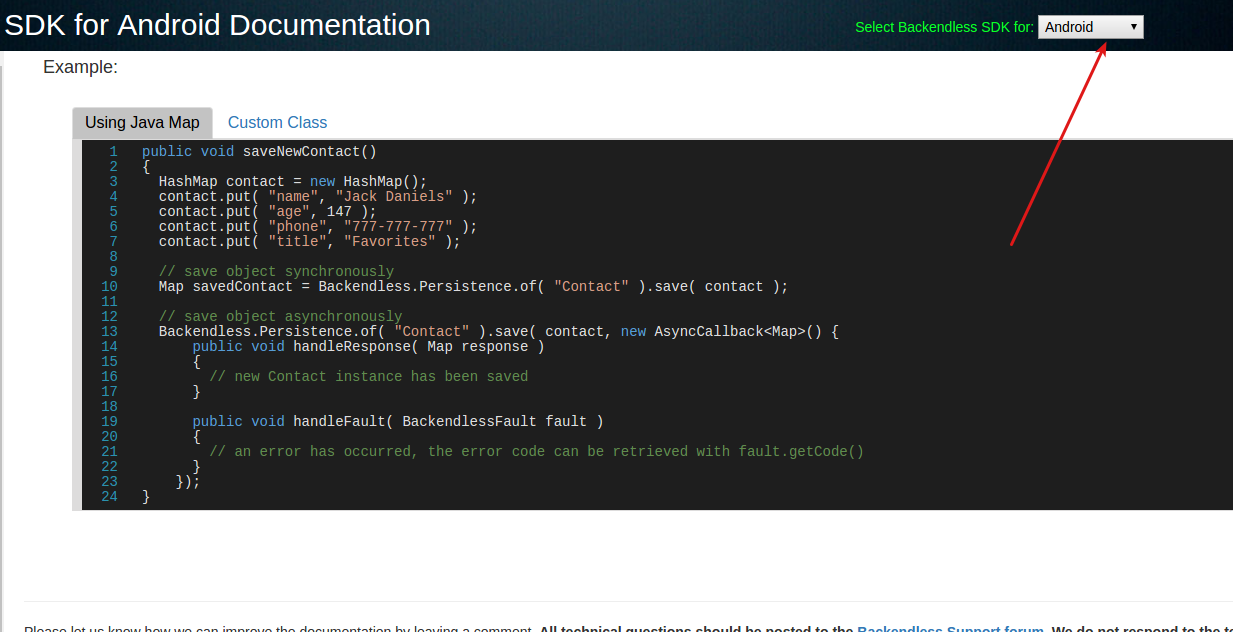
Task: Click line number 24 in code gutter
Action: pos(109,496)
